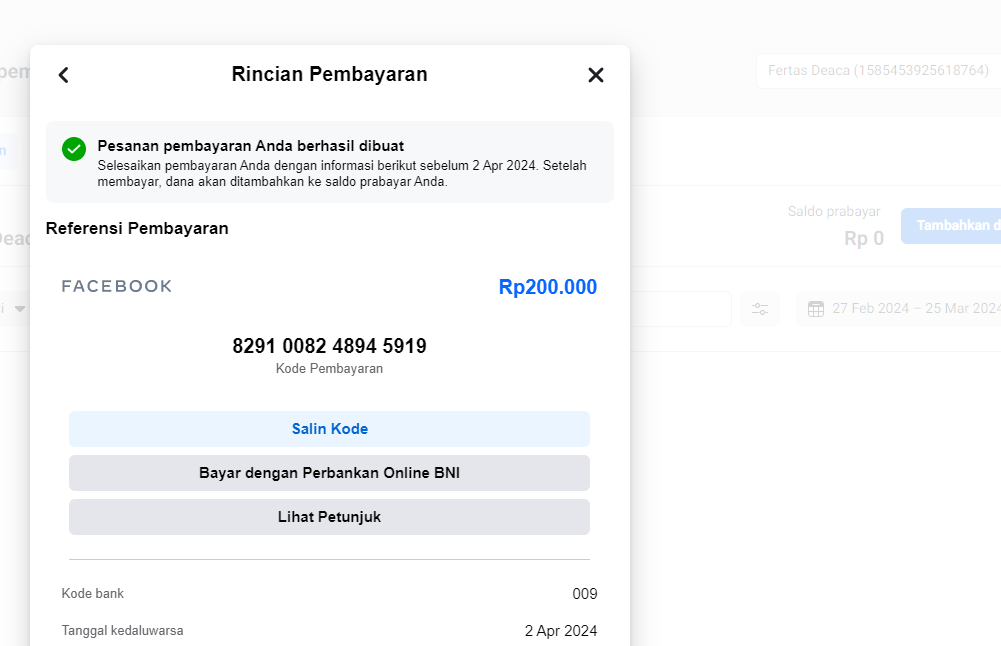
Task: Click the calendar icon in date range
Action: tap(816, 309)
